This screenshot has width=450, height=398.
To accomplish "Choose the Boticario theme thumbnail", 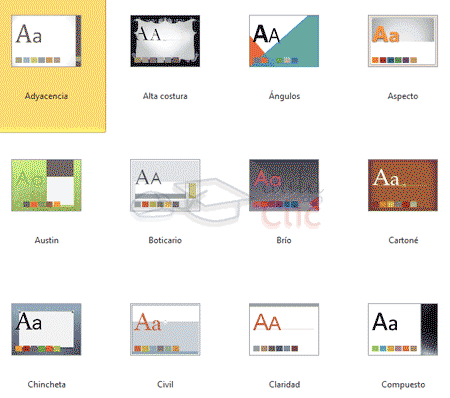I will (165, 185).
